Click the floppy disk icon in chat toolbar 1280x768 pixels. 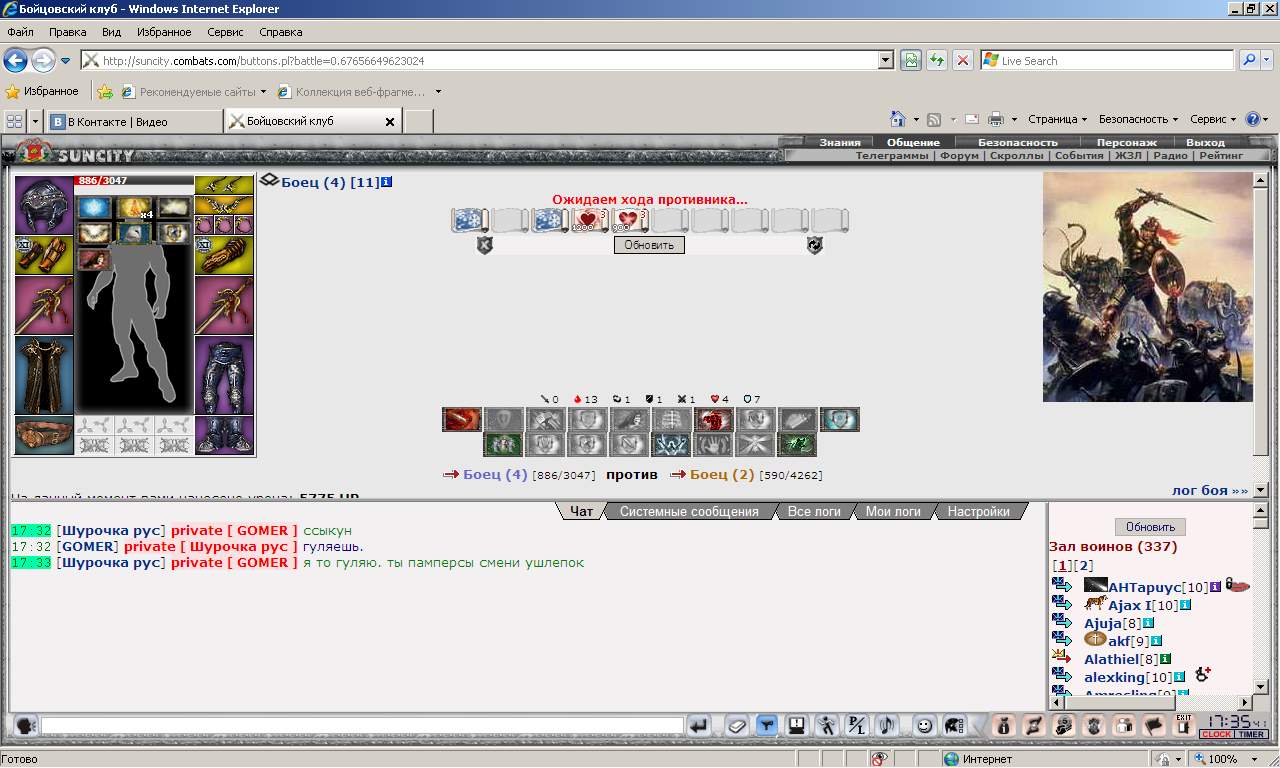[796, 726]
